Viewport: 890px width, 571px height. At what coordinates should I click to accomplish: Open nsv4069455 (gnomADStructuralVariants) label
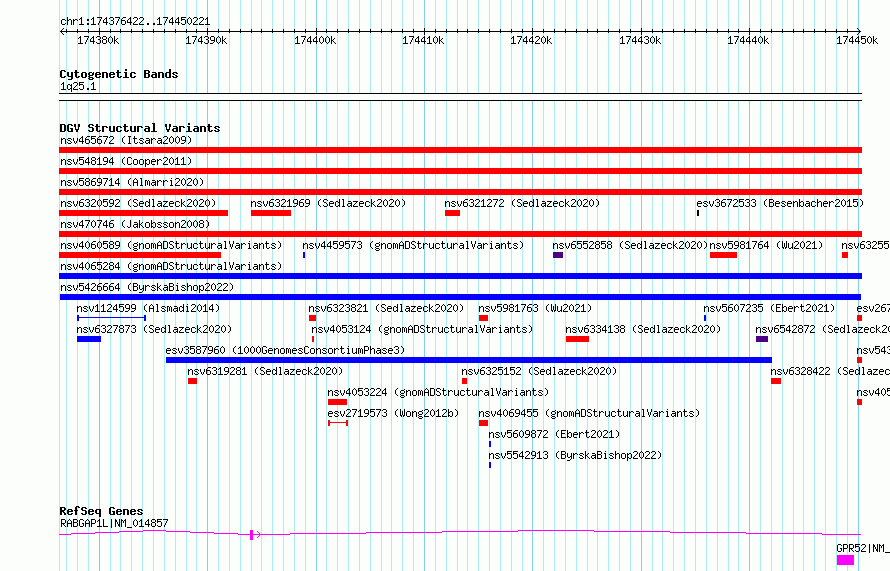pos(589,413)
